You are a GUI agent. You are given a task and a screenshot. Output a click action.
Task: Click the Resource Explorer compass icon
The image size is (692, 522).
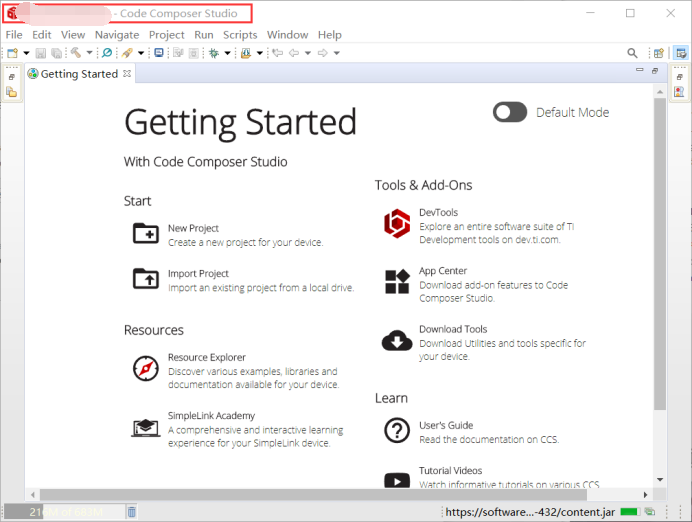point(146,368)
